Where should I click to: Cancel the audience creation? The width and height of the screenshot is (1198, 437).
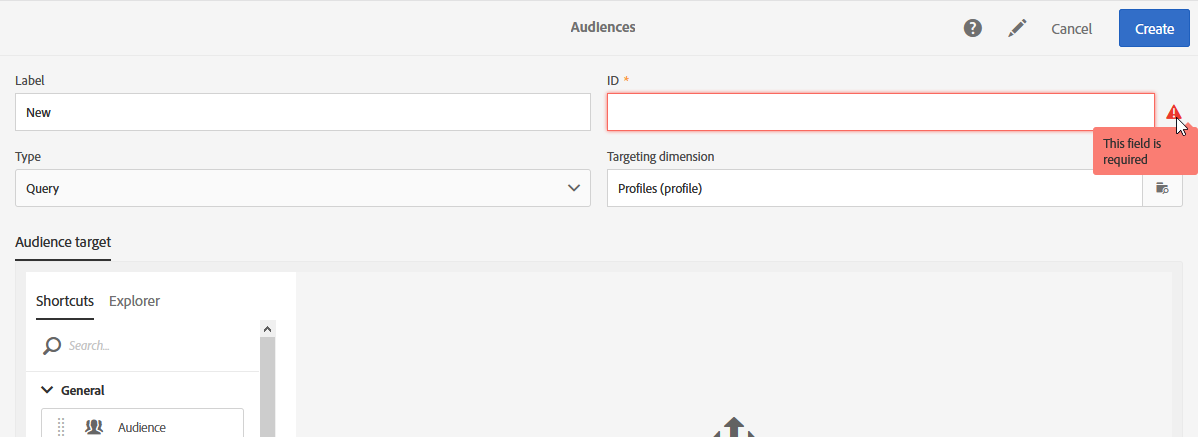pyautogui.click(x=1071, y=29)
